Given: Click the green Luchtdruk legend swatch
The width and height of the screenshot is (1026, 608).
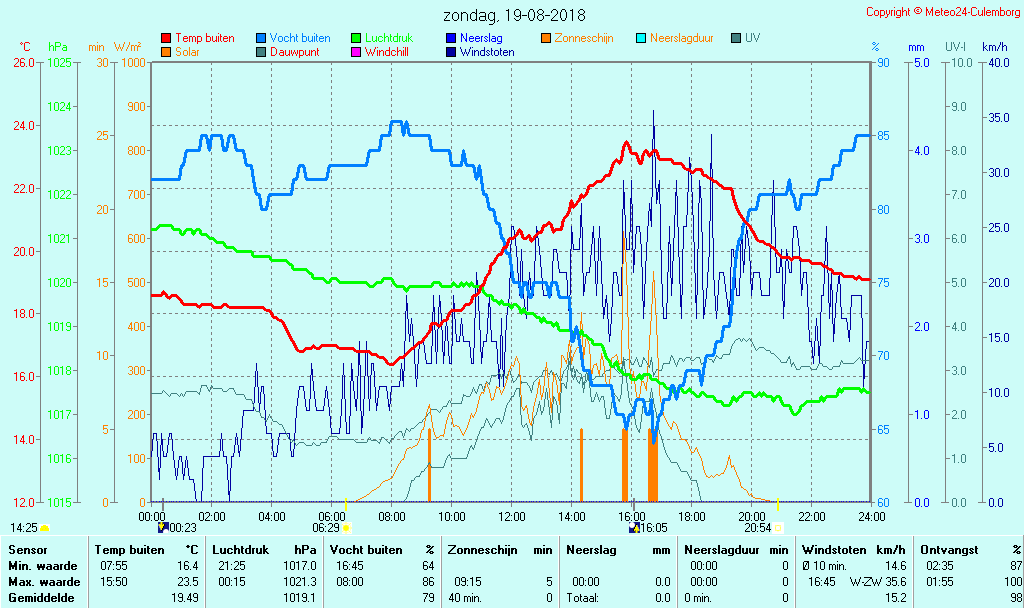Looking at the screenshot, I should 356,38.
